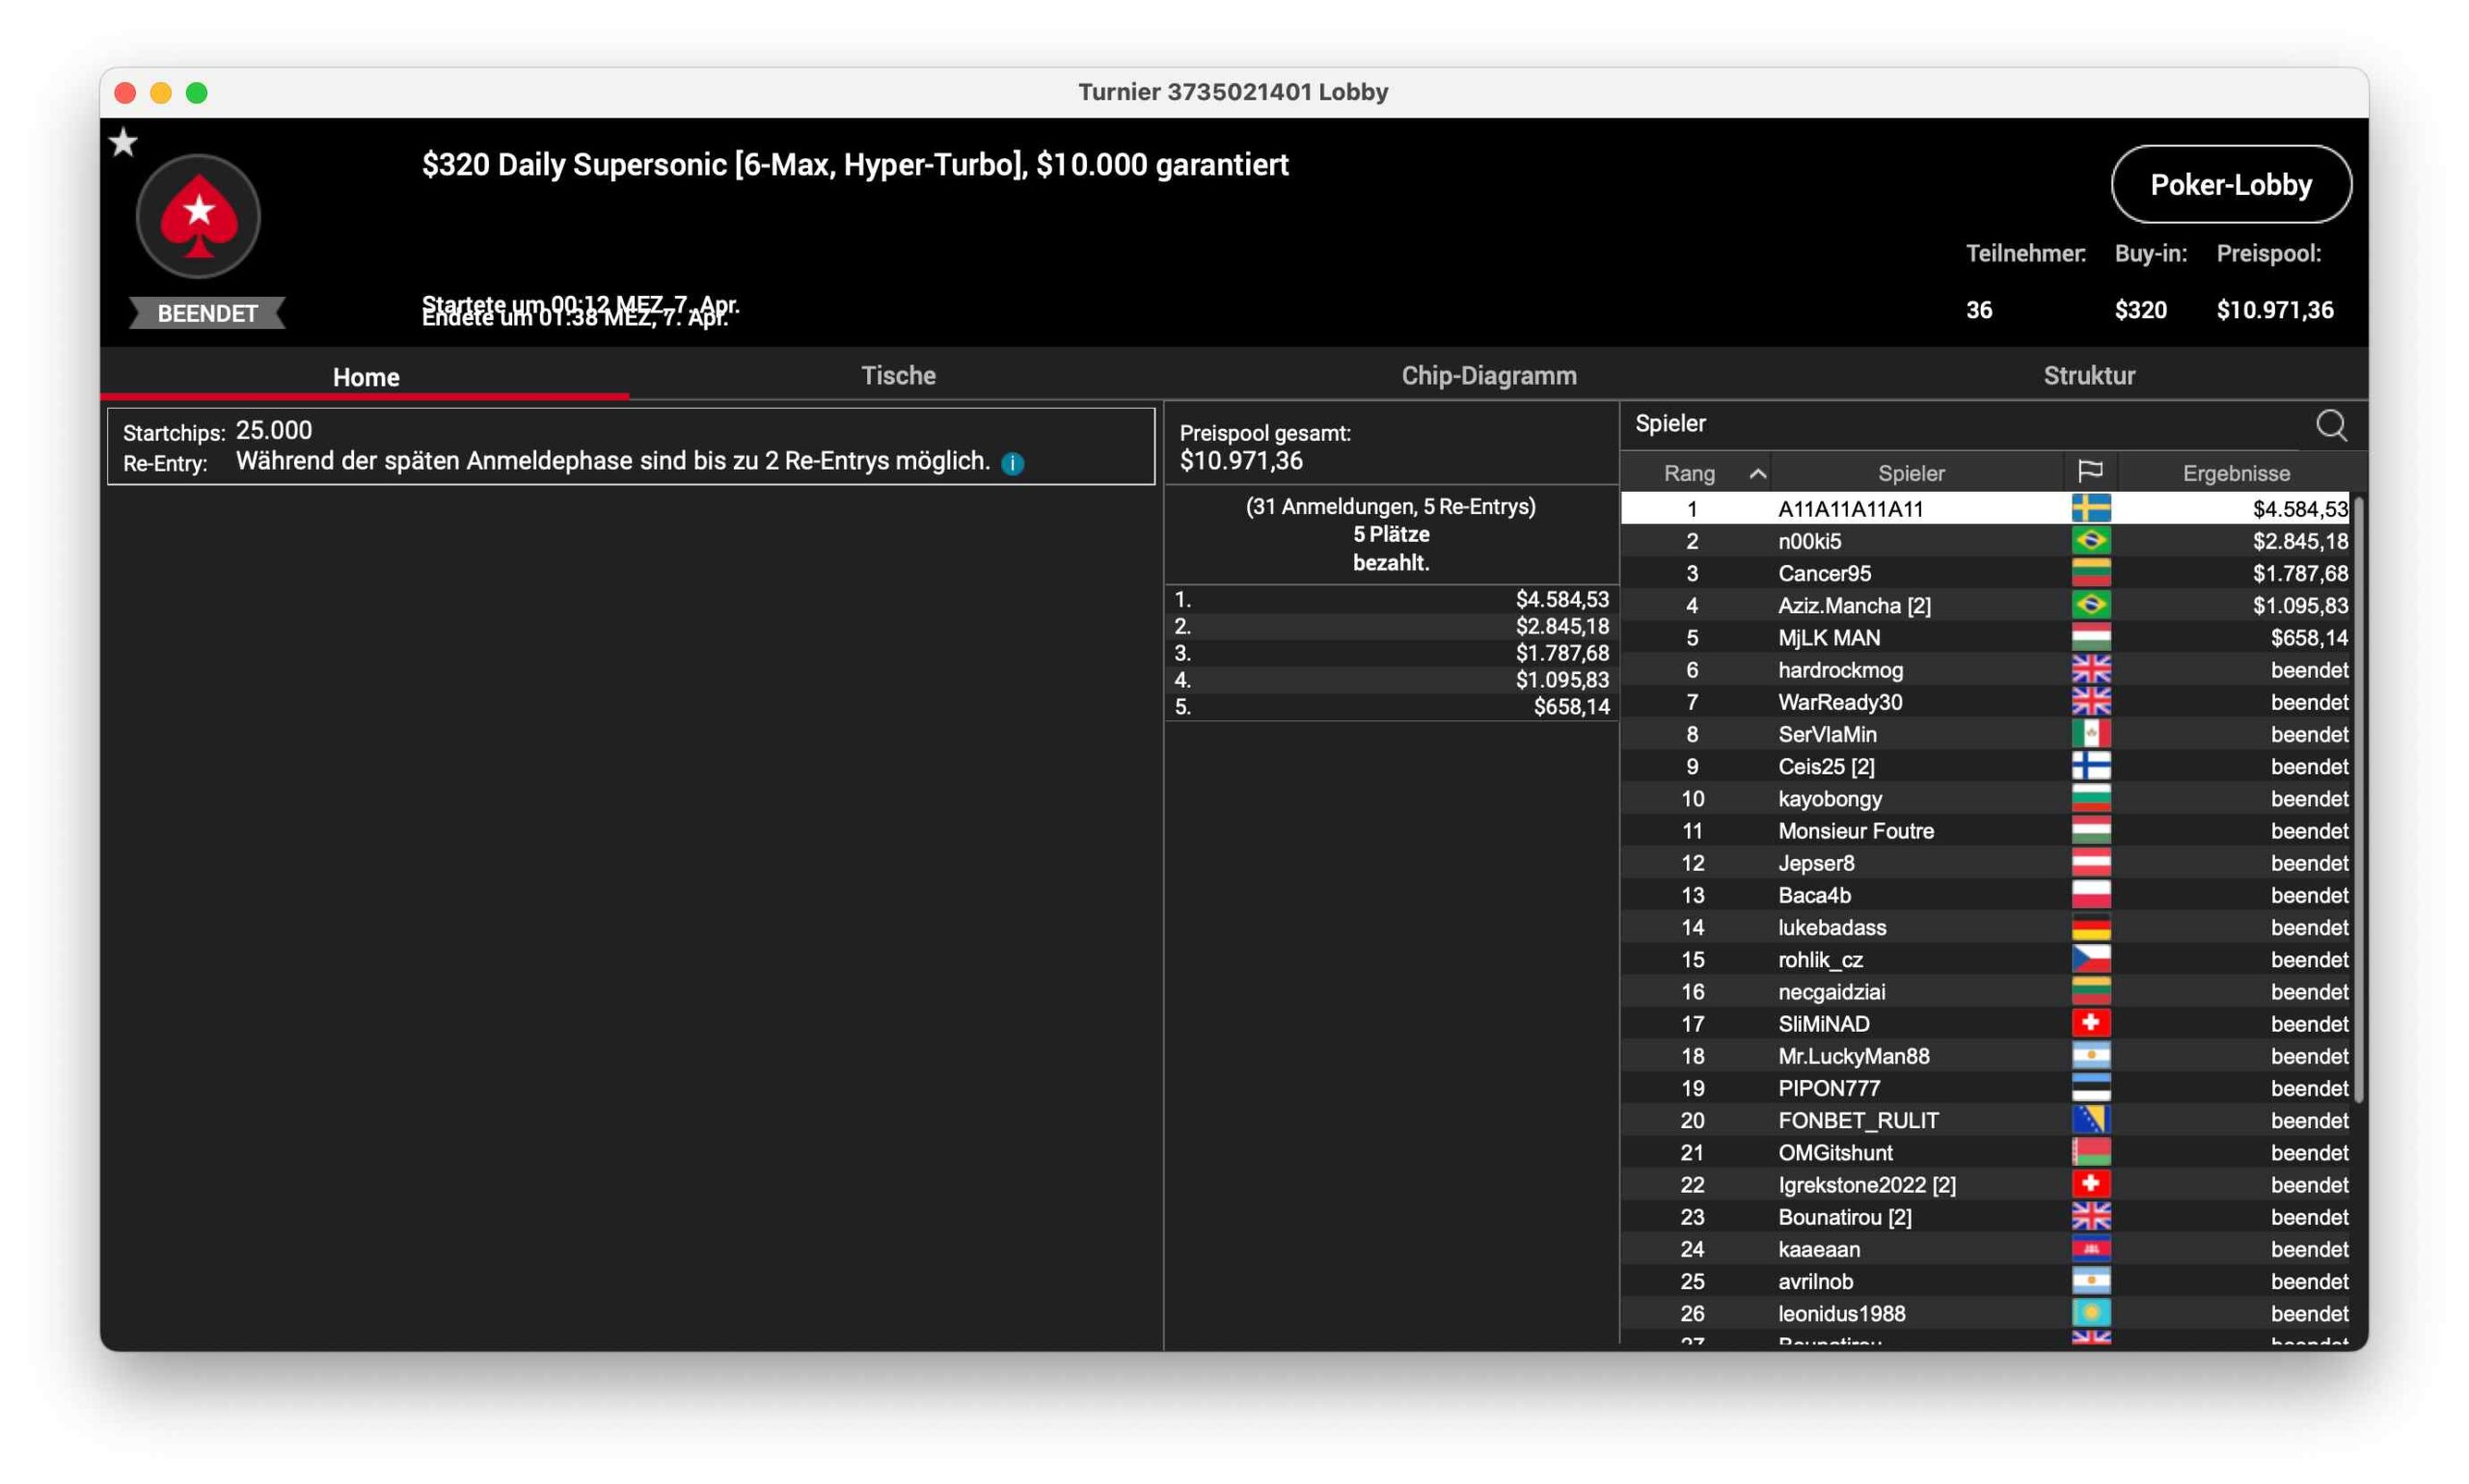This screenshot has height=1484, width=2469.
Task: Open the player search magnifier
Action: point(2330,425)
